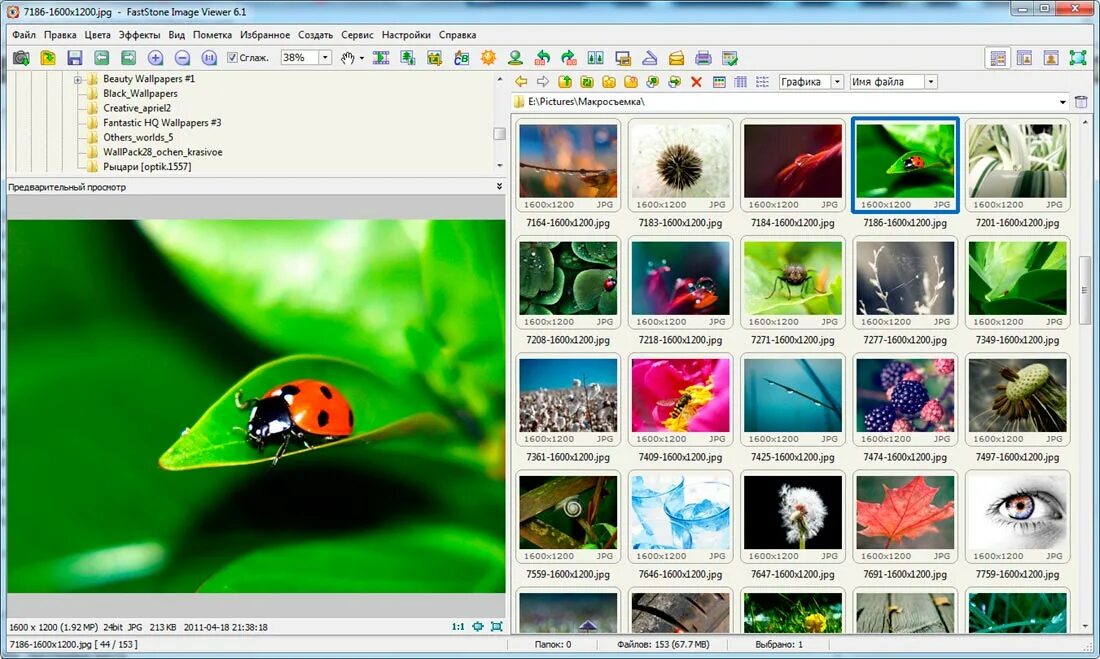Select Fantastic HQ Wallpapers #3 folder

coord(162,123)
